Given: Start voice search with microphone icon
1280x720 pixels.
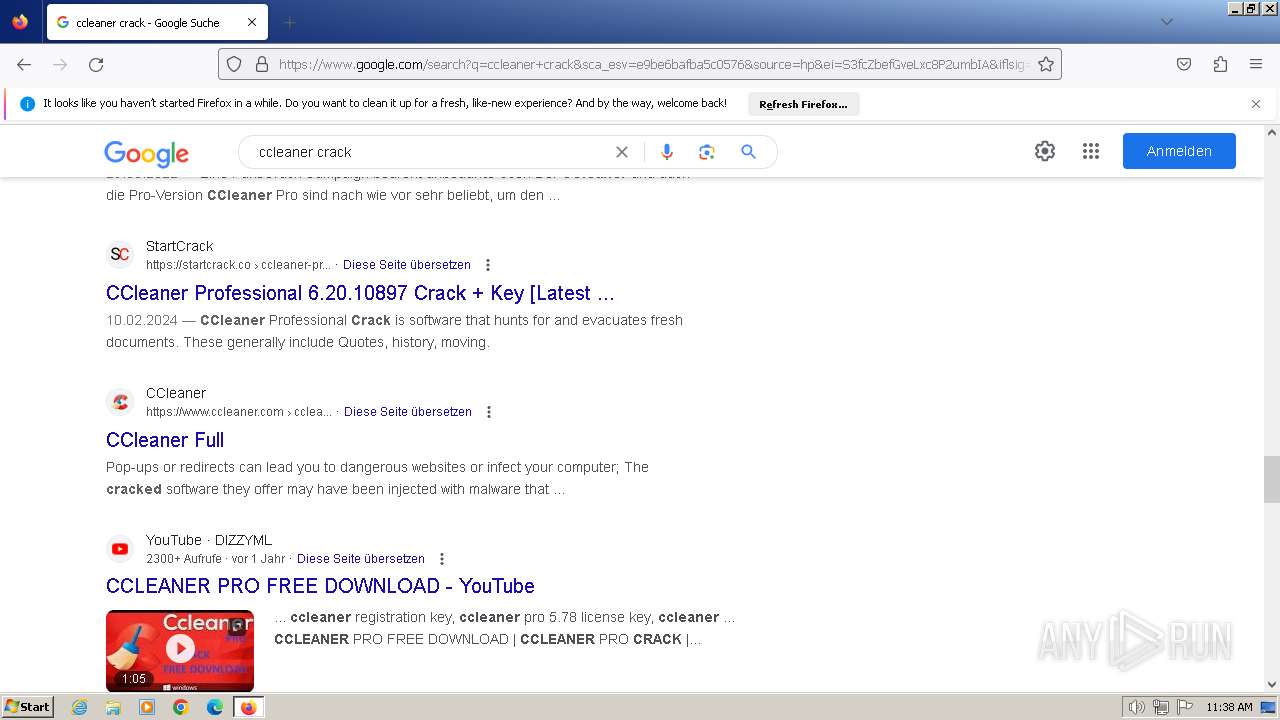Looking at the screenshot, I should 667,152.
